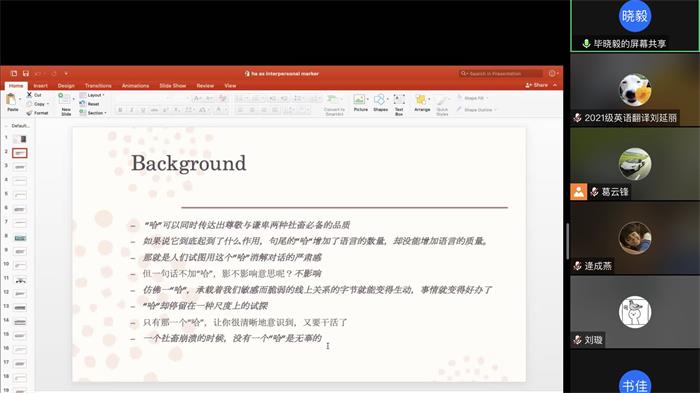Switch to the Insert ribbon tab

click(40, 86)
